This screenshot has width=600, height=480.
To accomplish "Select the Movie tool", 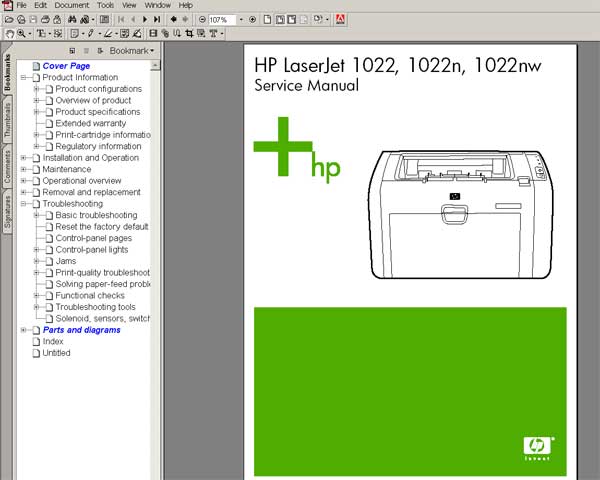I will tap(153, 34).
